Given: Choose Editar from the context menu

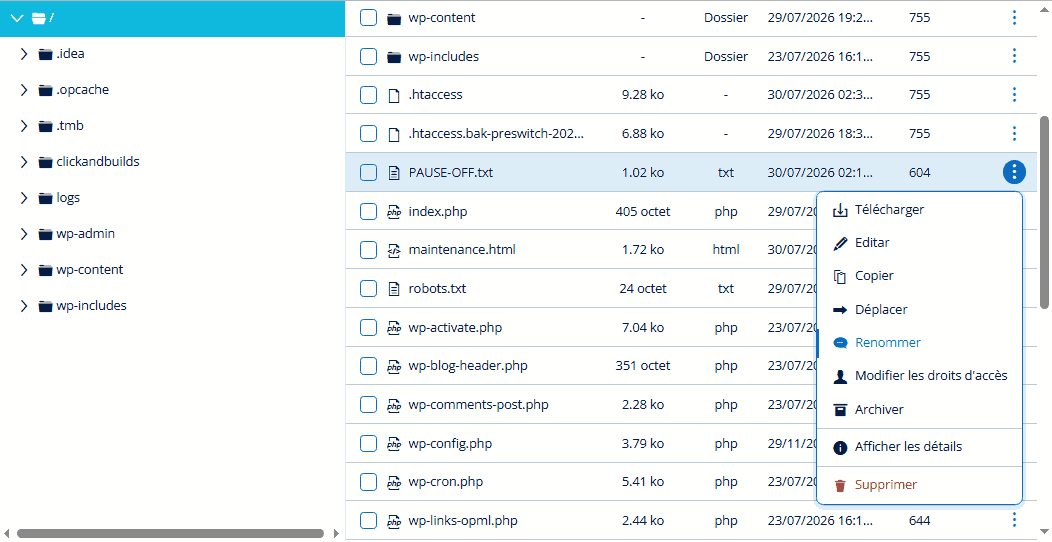Looking at the screenshot, I should [919, 243].
